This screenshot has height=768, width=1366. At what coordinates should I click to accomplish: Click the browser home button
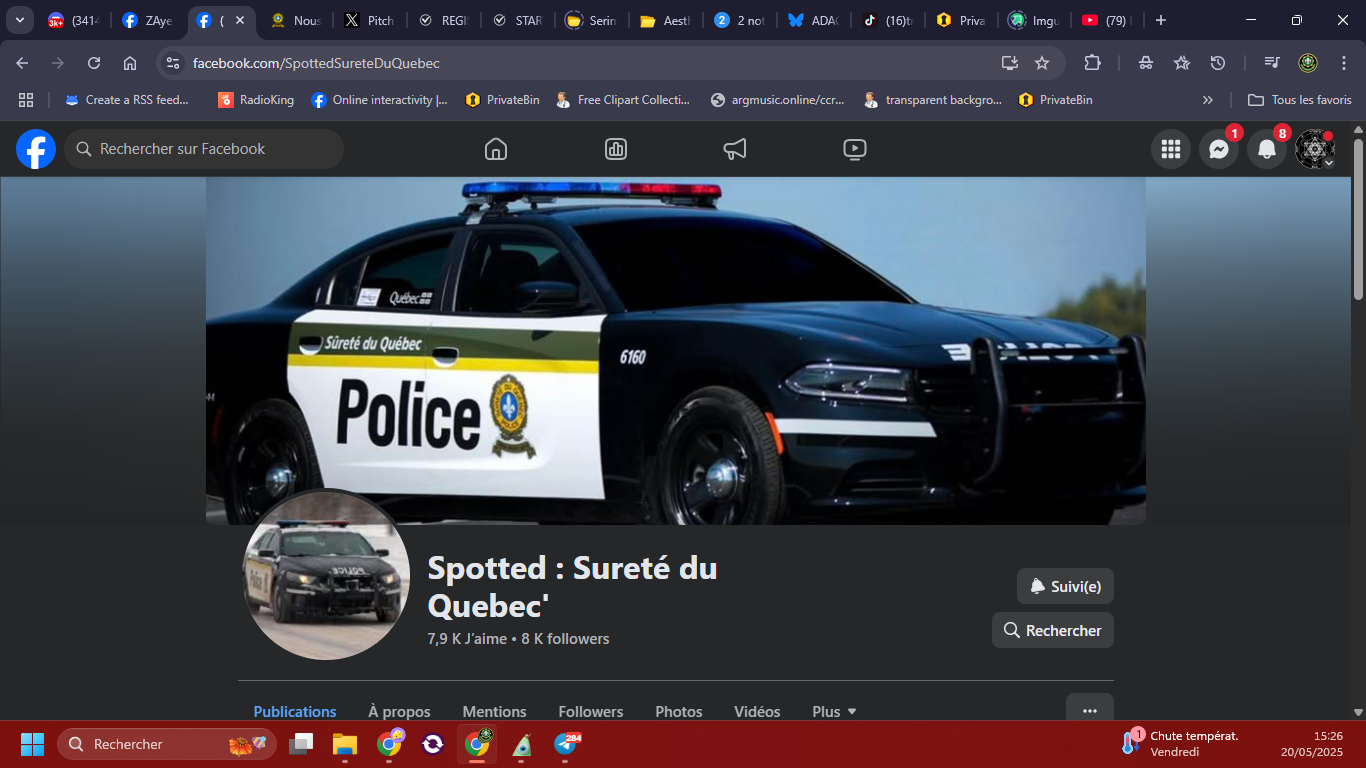[130, 63]
